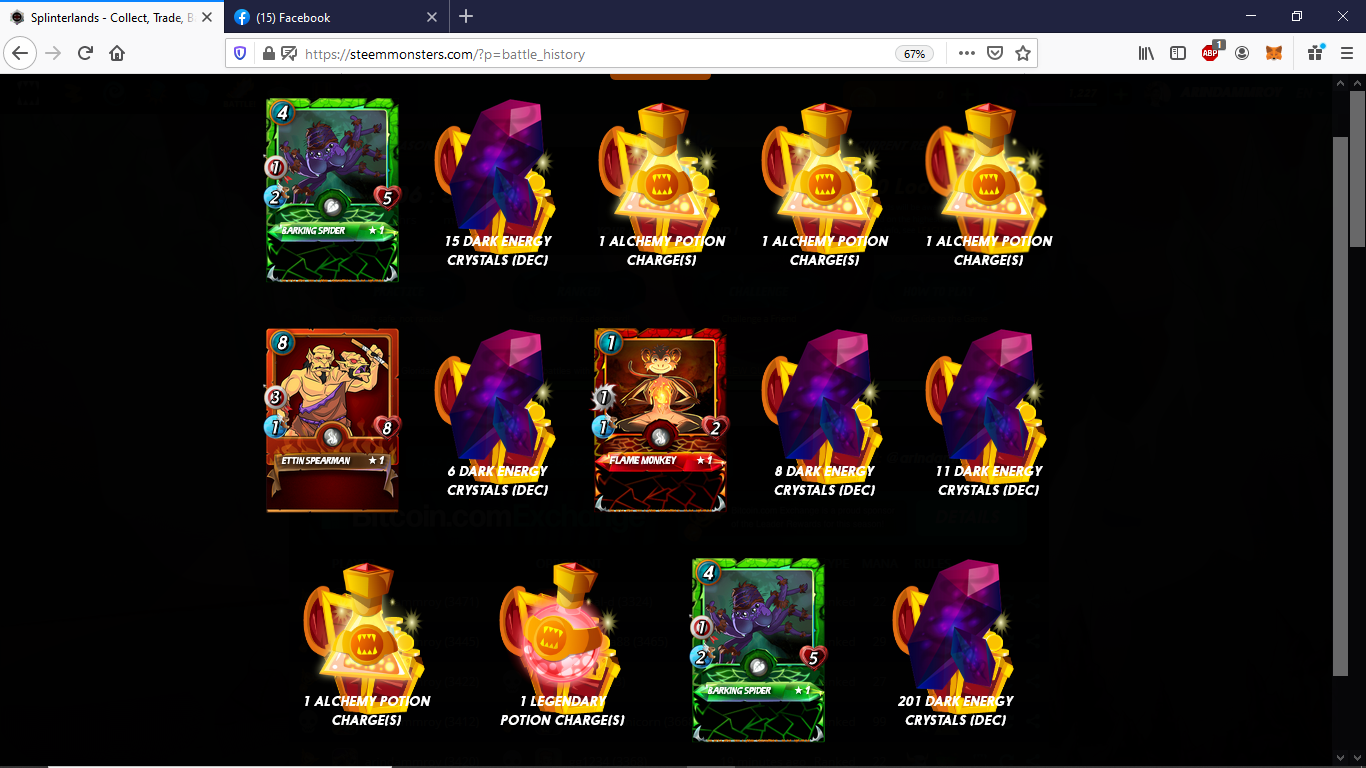Screen dimensions: 1366x768
Task: Restore down the Firefox window
Action: [1297, 16]
